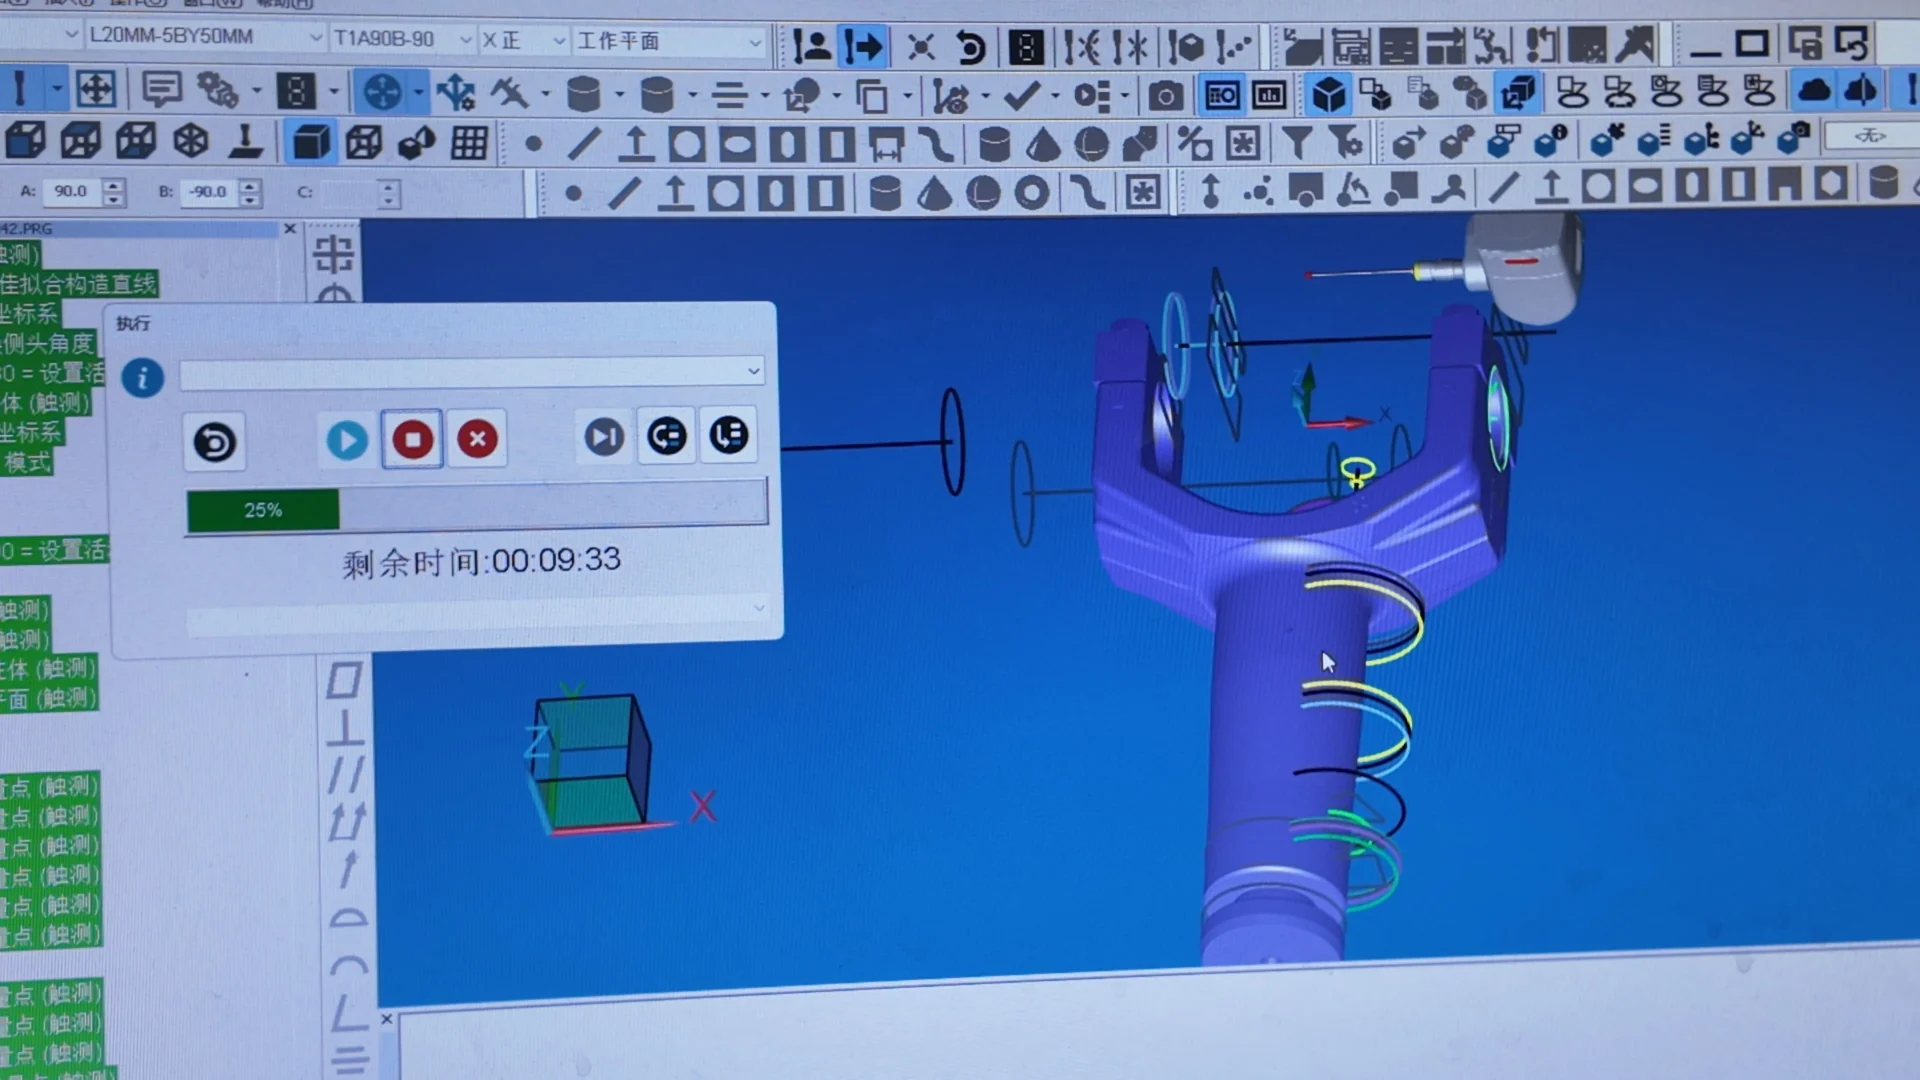Click the angle dimension icon in the vertical toolbar
Image resolution: width=1920 pixels, height=1080 pixels.
point(348,1014)
